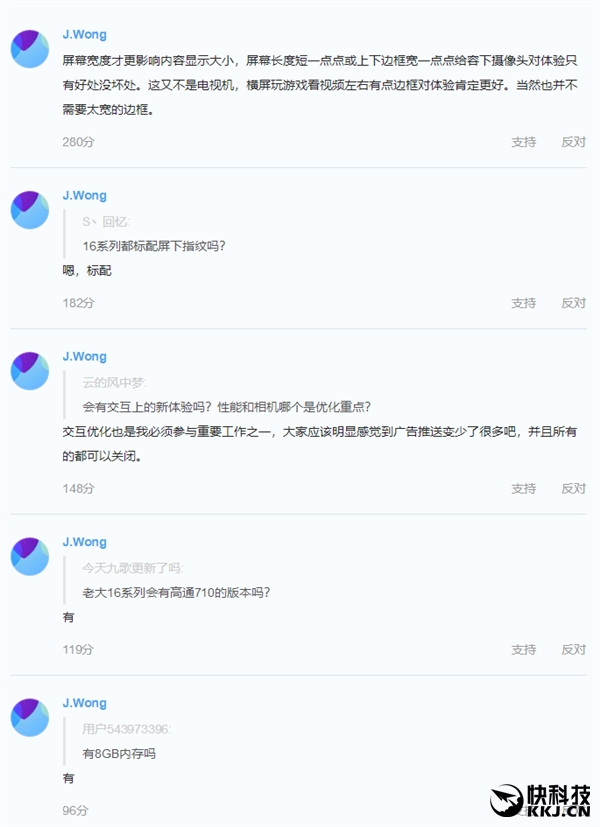600x827 pixels.
Task: Click 支持 on the 280分 comment
Action: pyautogui.click(x=524, y=142)
